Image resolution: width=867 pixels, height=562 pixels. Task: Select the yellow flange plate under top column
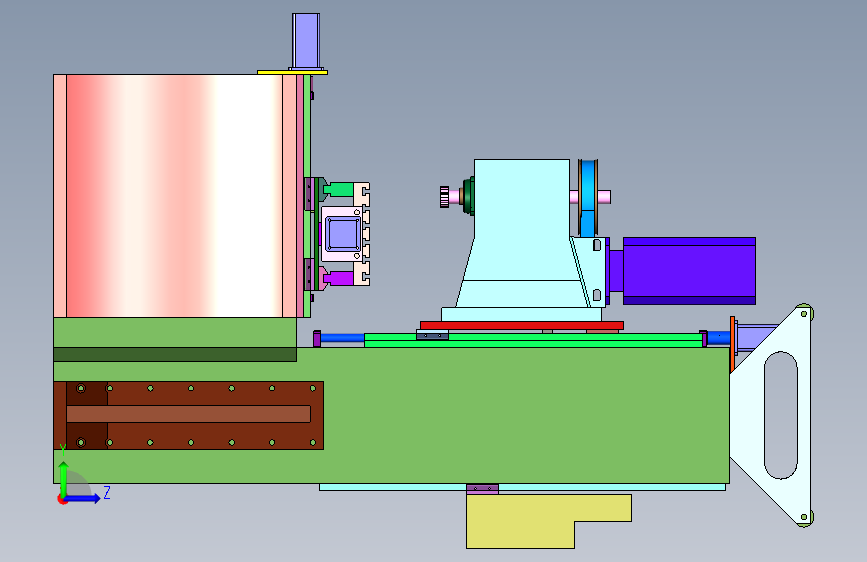(x=293, y=72)
